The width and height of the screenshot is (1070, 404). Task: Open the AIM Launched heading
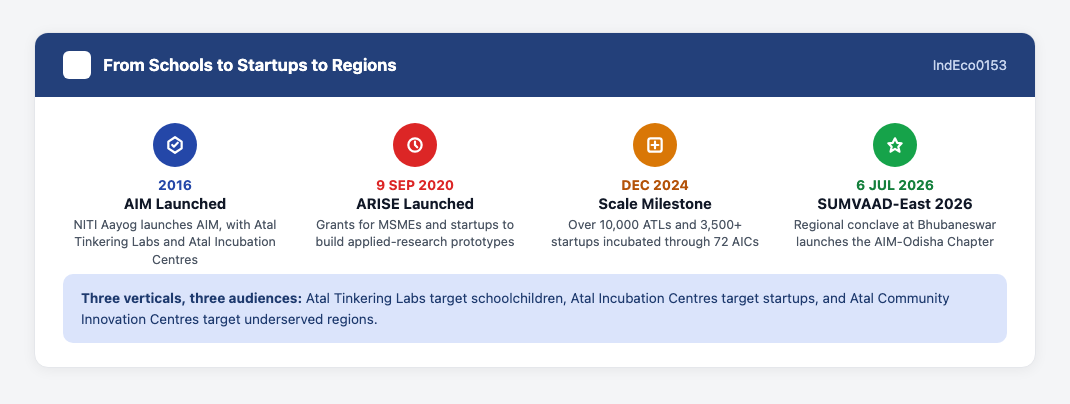(175, 203)
